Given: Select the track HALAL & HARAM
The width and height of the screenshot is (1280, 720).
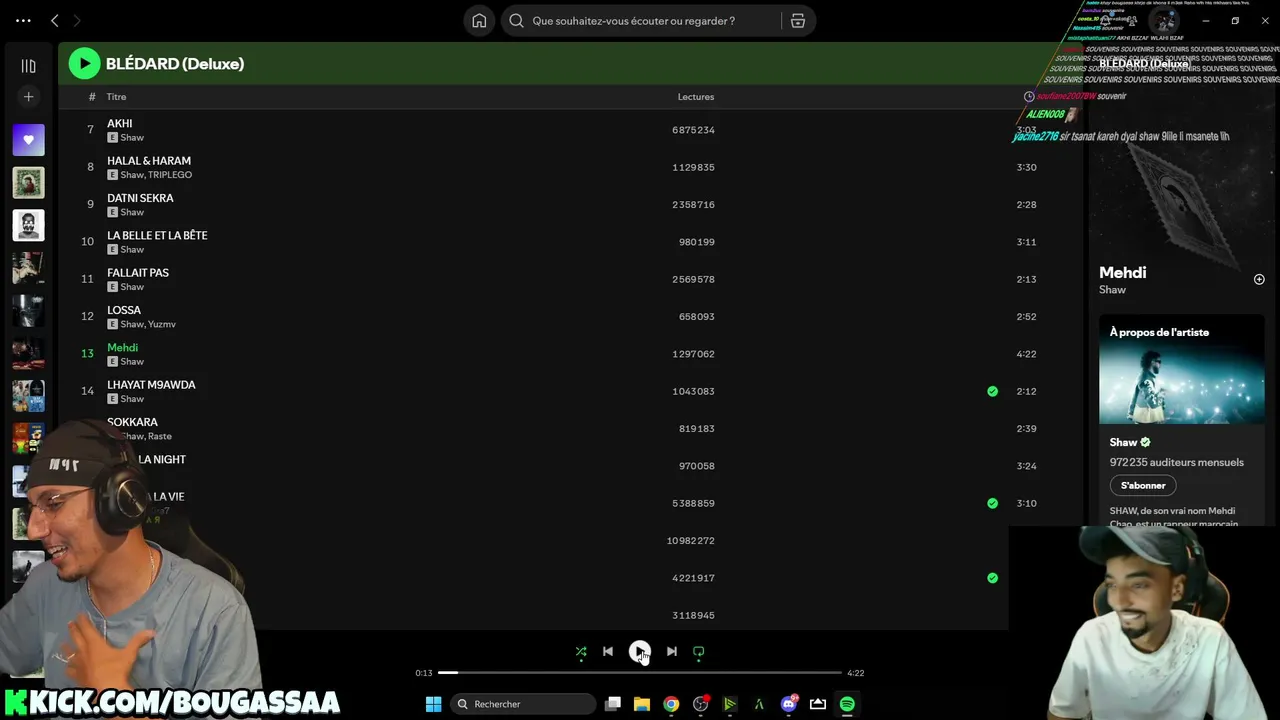Looking at the screenshot, I should pyautogui.click(x=149, y=161).
